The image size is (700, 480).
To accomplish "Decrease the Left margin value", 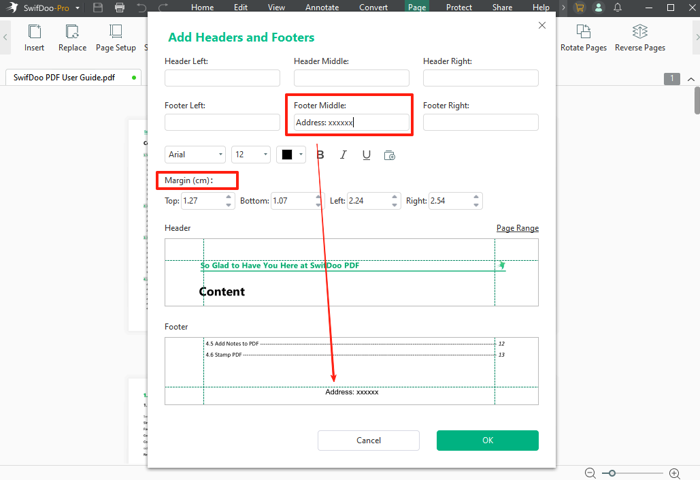I will (394, 205).
